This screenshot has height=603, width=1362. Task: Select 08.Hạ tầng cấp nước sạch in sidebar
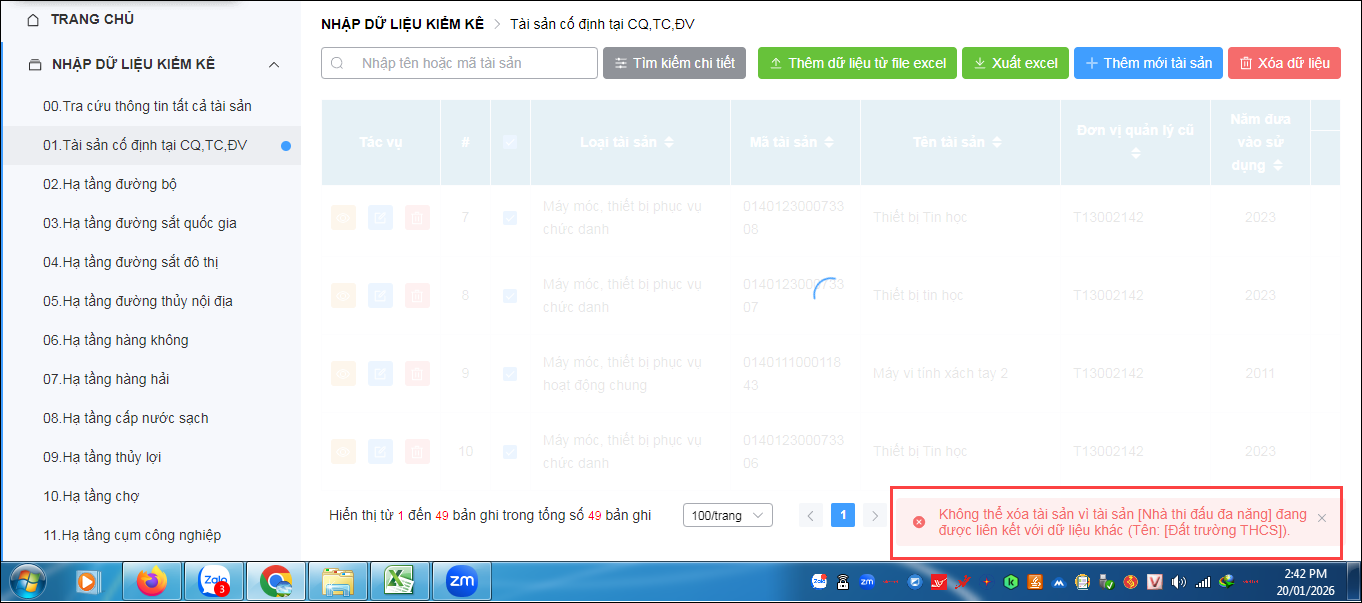click(125, 418)
